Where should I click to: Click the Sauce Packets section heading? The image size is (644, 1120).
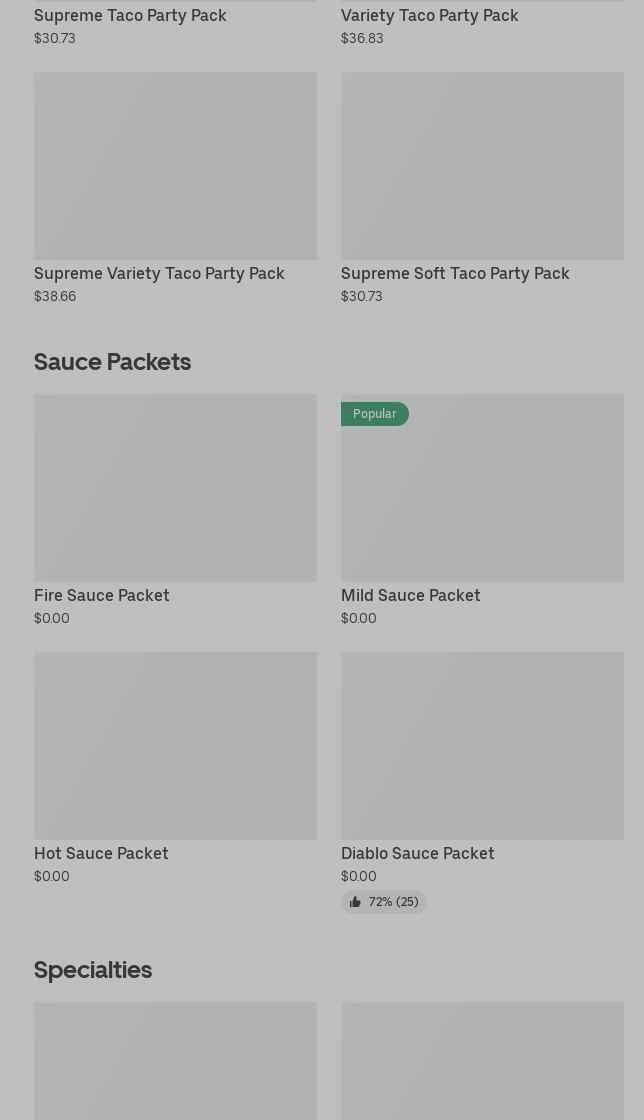(112, 361)
